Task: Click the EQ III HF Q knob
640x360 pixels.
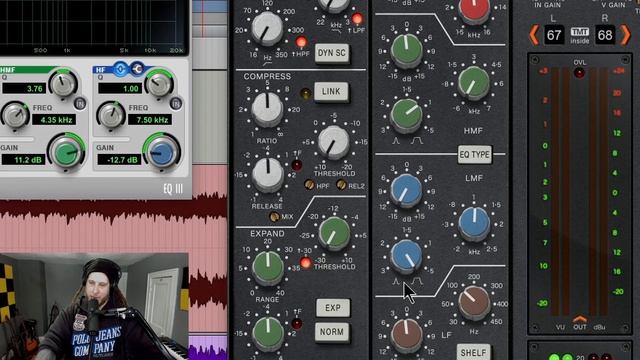Action: (159, 83)
